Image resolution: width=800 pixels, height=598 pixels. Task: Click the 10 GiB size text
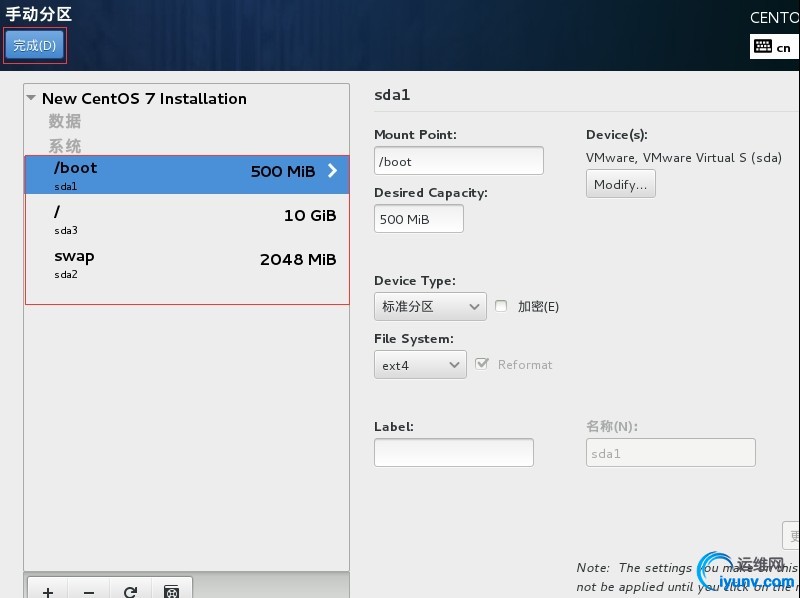[310, 216]
